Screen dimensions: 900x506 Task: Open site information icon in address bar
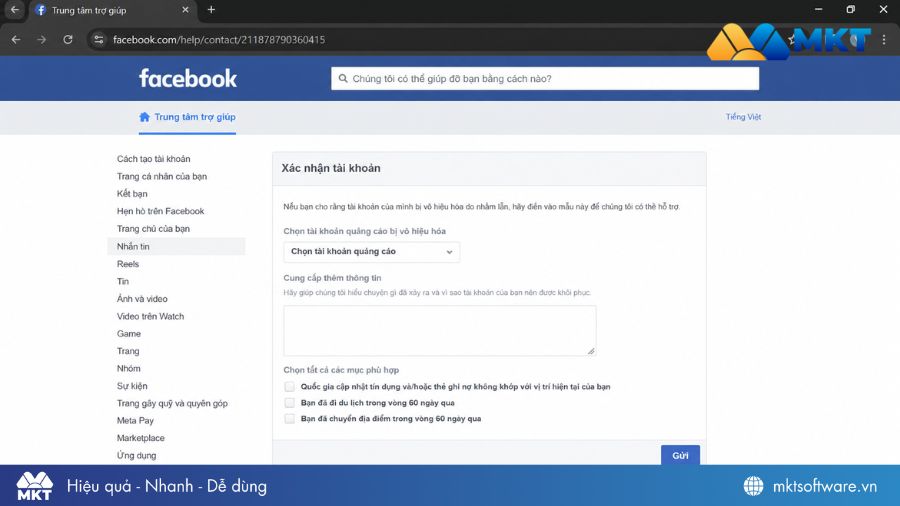point(99,40)
